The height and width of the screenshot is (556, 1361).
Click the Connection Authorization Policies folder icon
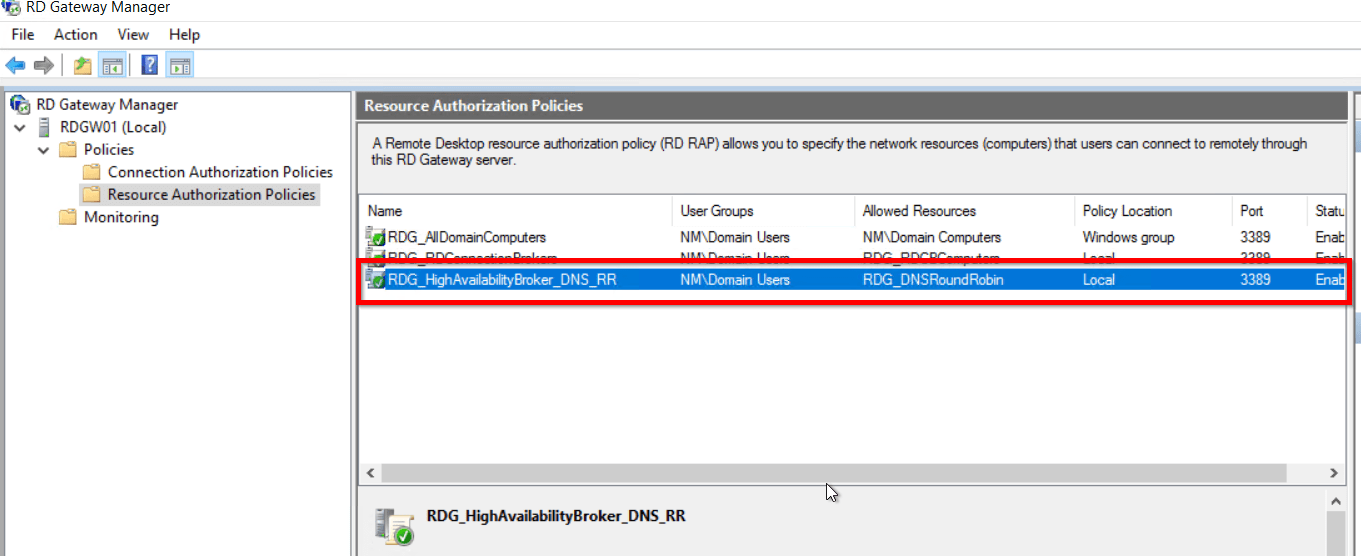(x=91, y=172)
